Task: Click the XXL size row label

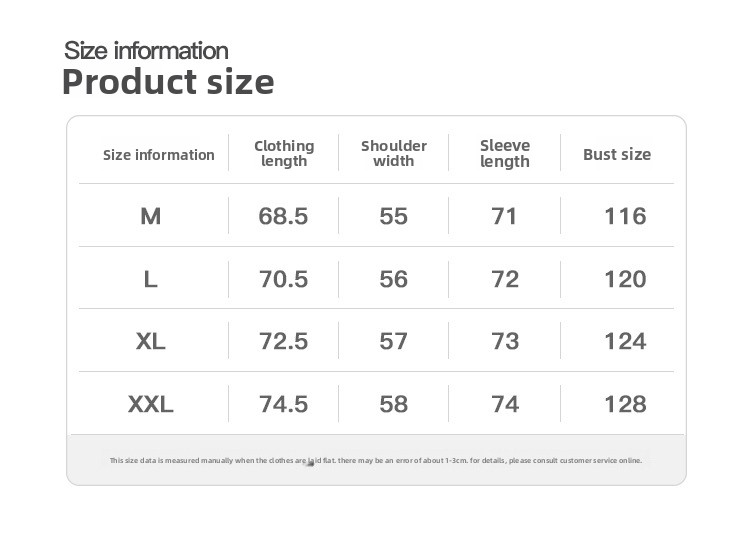Action: (151, 404)
